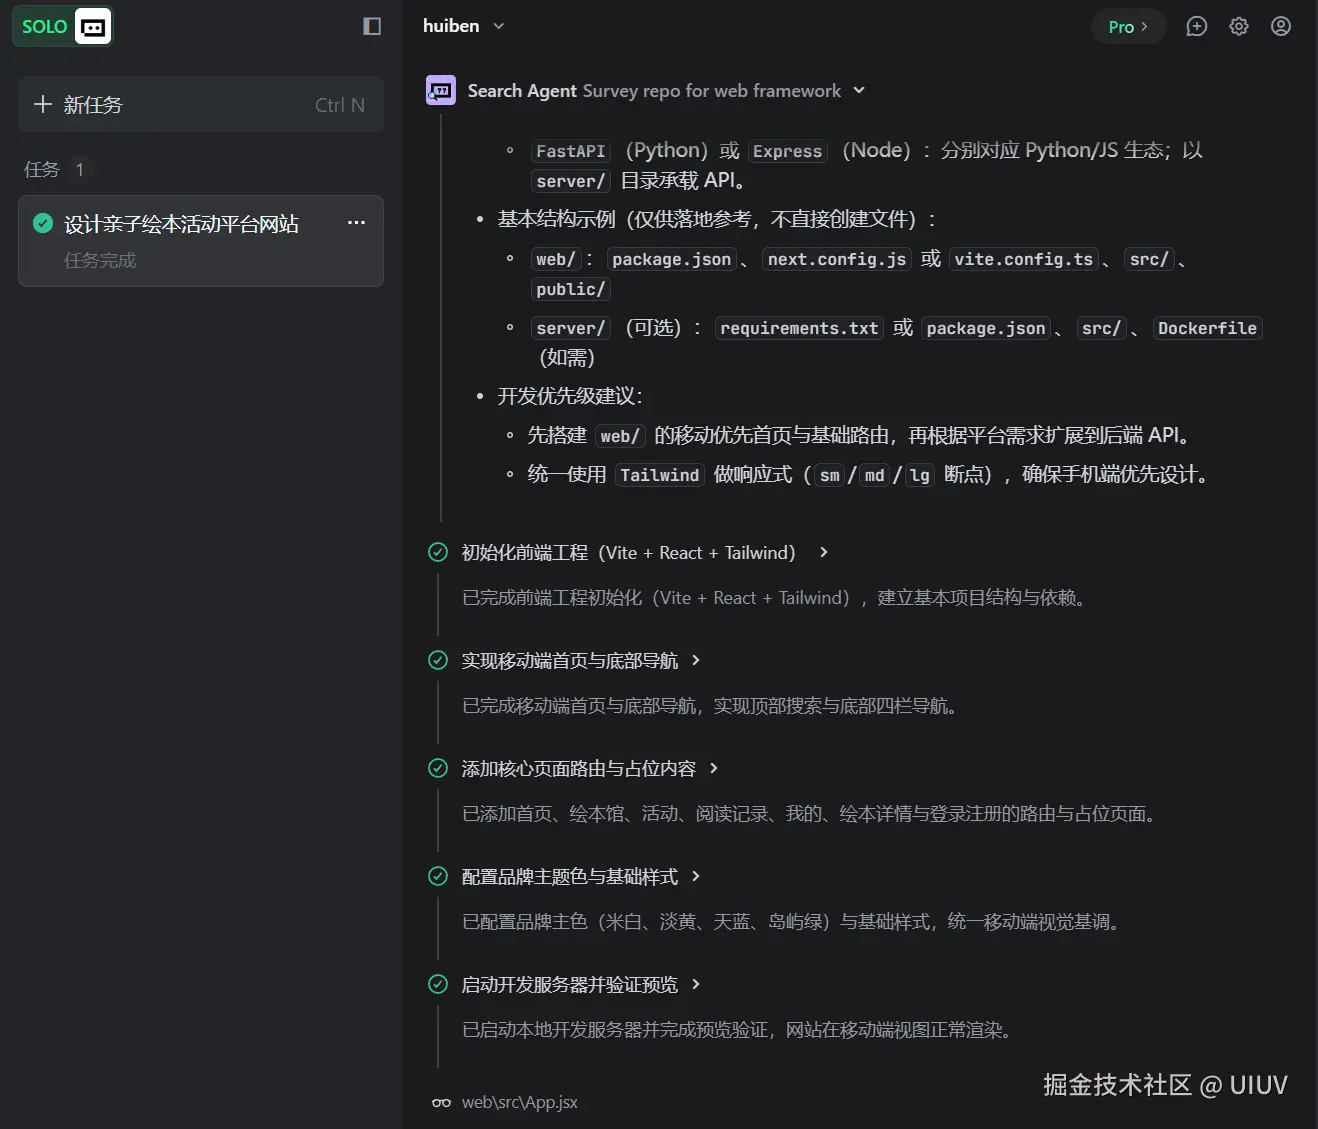This screenshot has height=1129, width=1318.
Task: Expand the 初始化前端工程 step details
Action: click(822, 551)
